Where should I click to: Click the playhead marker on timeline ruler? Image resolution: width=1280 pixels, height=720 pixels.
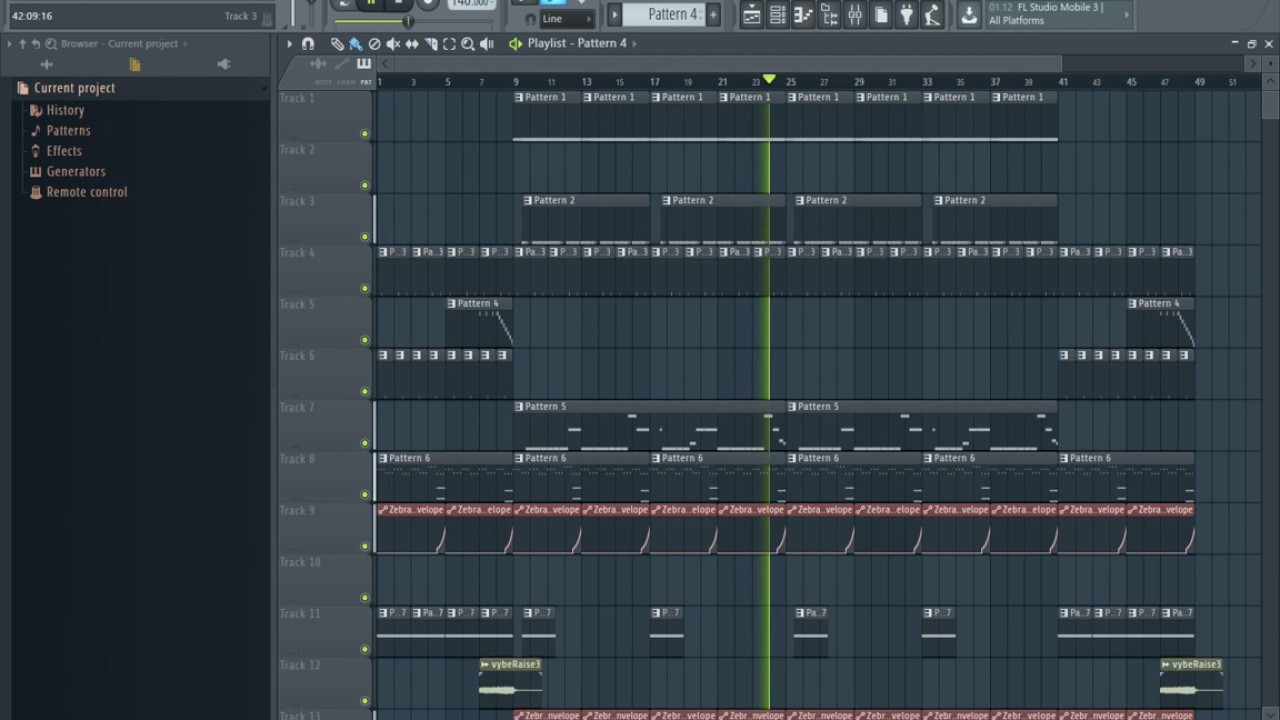pyautogui.click(x=769, y=79)
